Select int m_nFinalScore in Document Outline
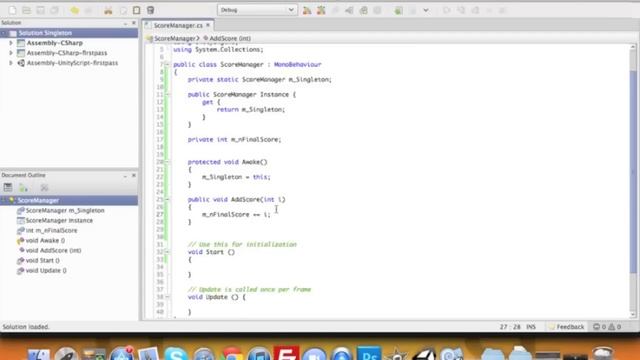640x360 pixels. tap(51, 231)
